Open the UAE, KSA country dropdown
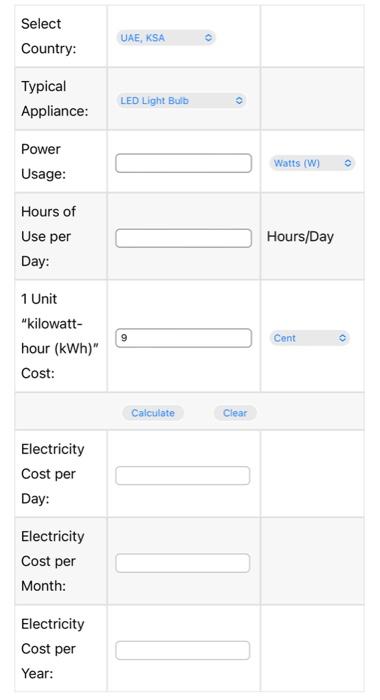 166,38
